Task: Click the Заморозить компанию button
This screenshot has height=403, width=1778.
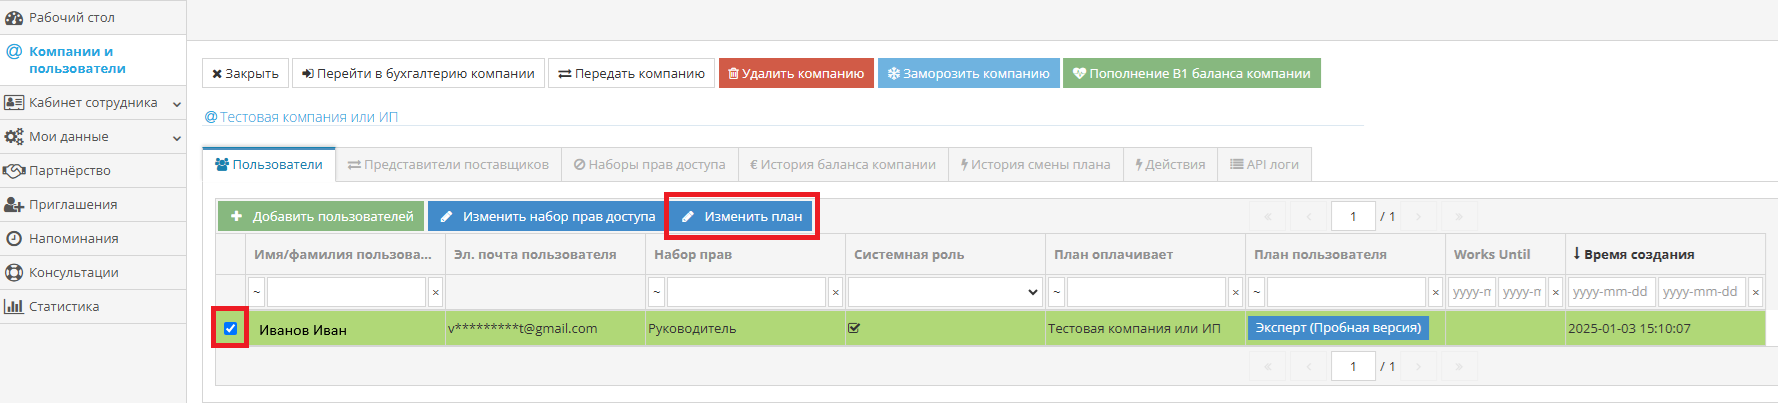Action: coord(969,73)
